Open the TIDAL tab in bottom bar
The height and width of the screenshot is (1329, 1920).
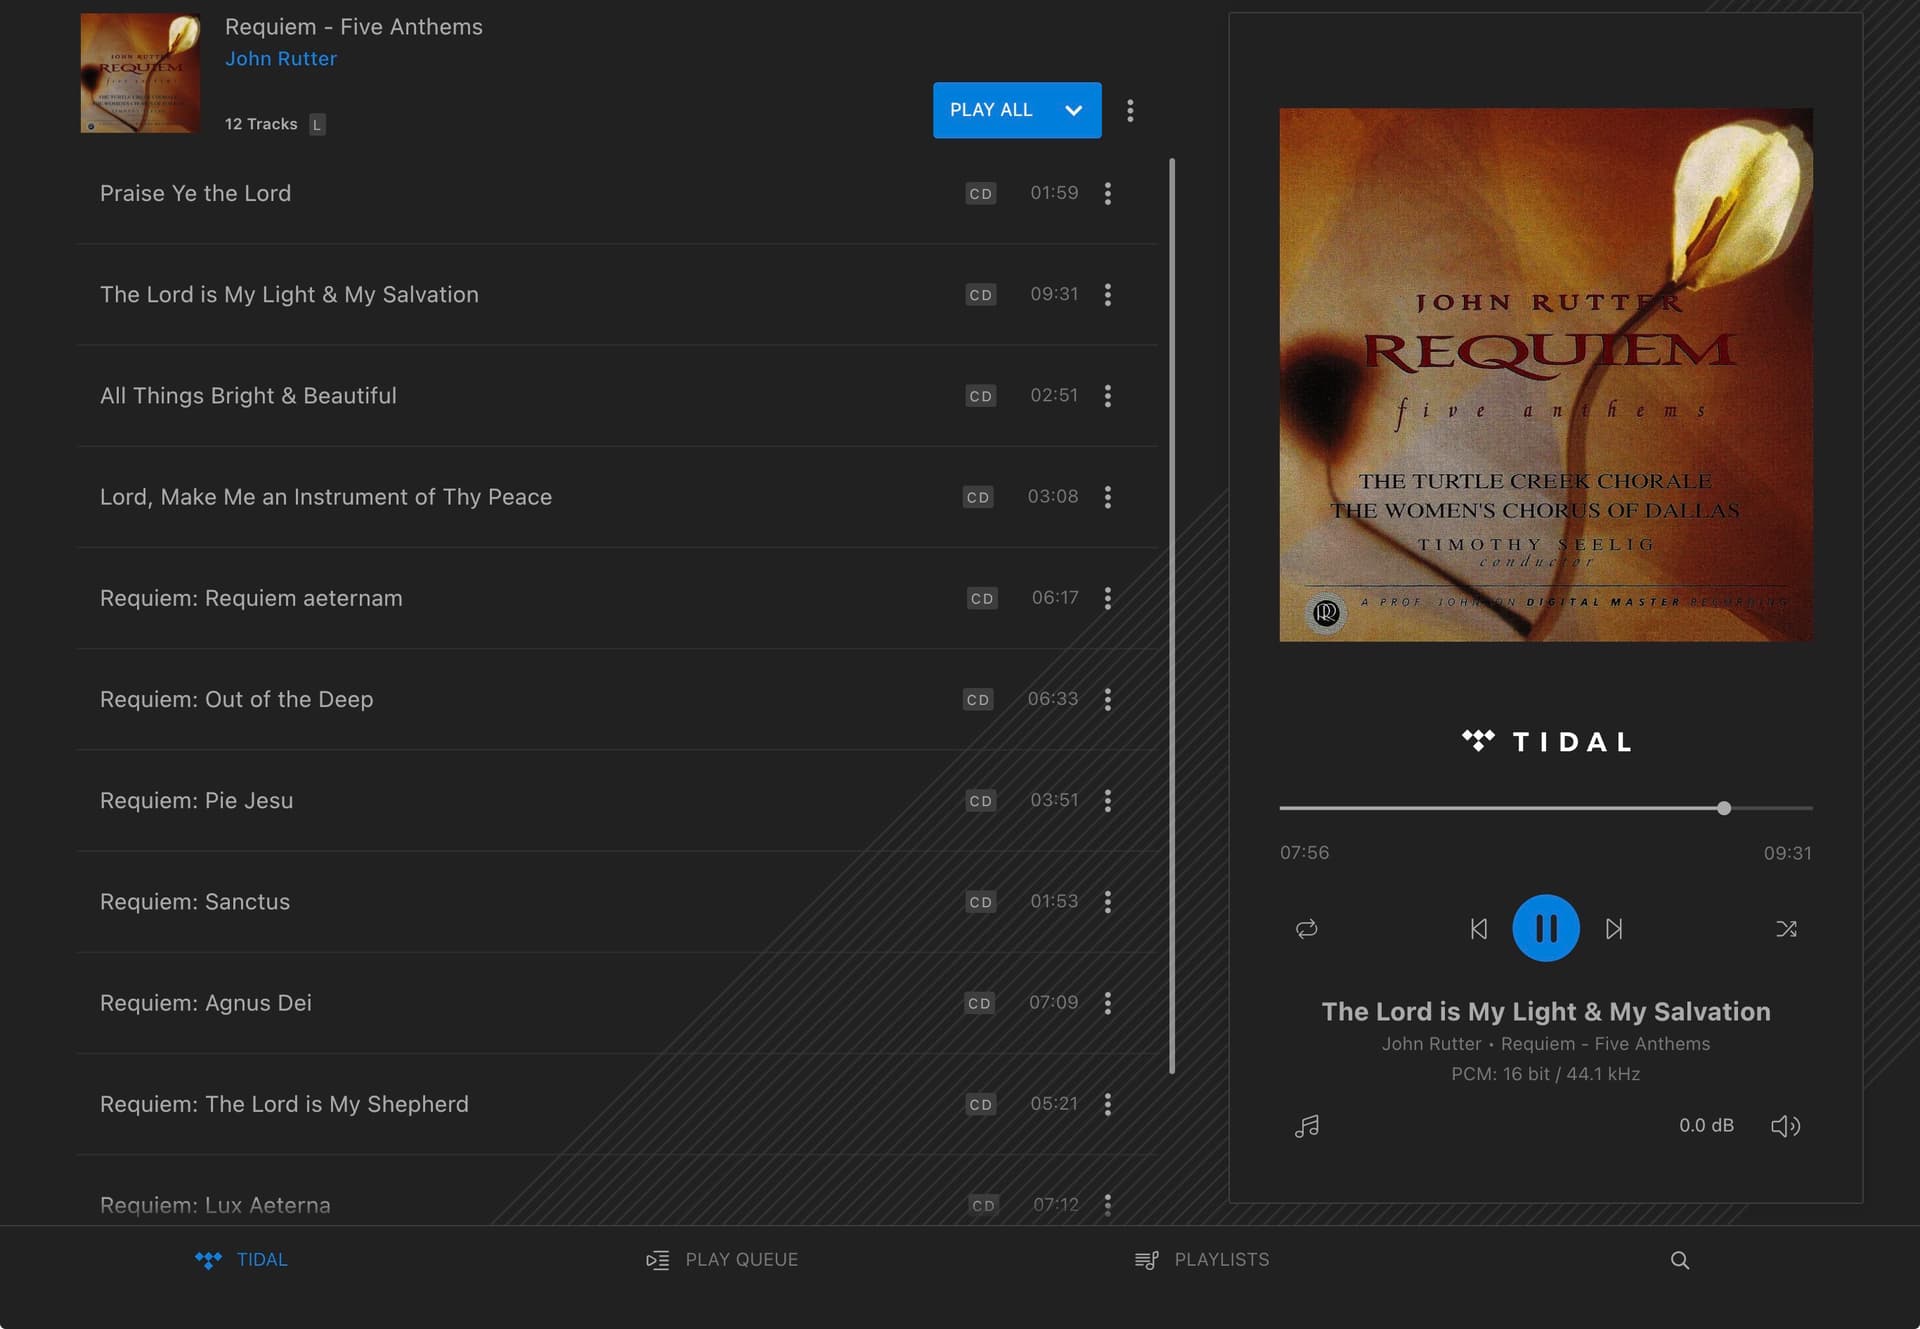click(x=241, y=1260)
